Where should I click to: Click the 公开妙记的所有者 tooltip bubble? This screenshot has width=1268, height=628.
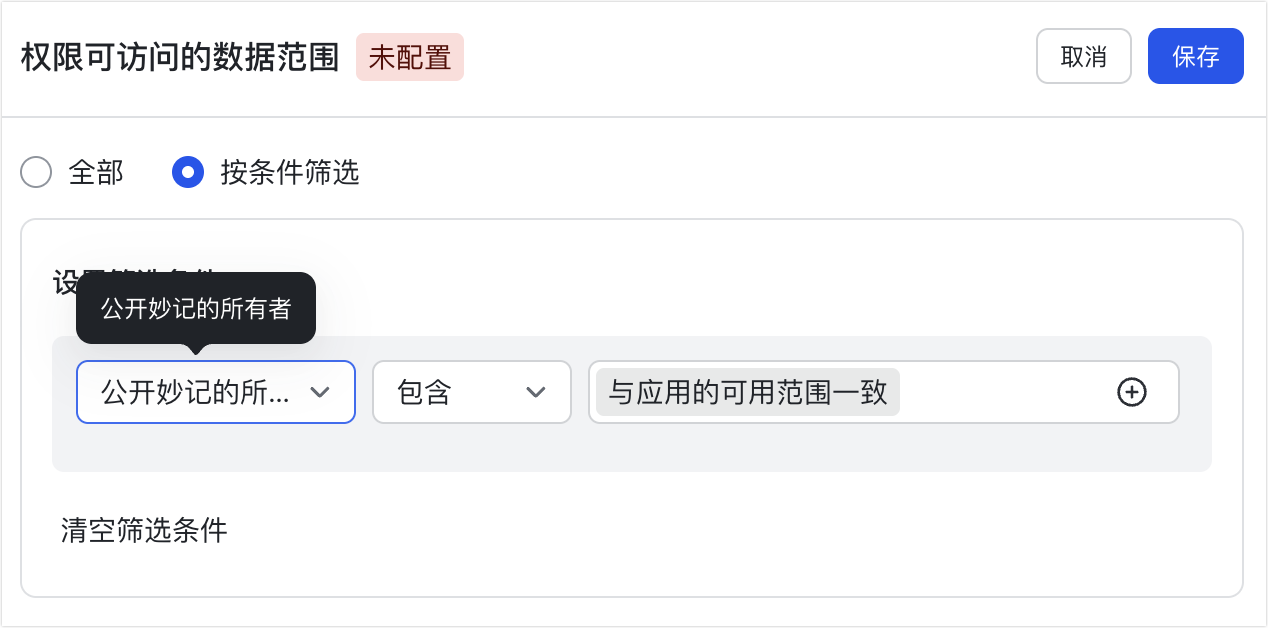(x=196, y=309)
